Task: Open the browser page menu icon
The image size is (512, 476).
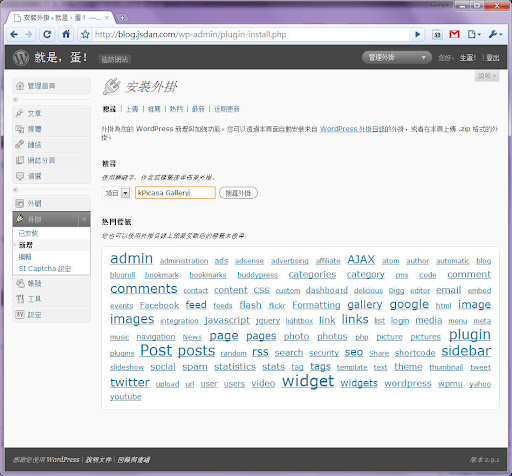Action: pos(474,34)
